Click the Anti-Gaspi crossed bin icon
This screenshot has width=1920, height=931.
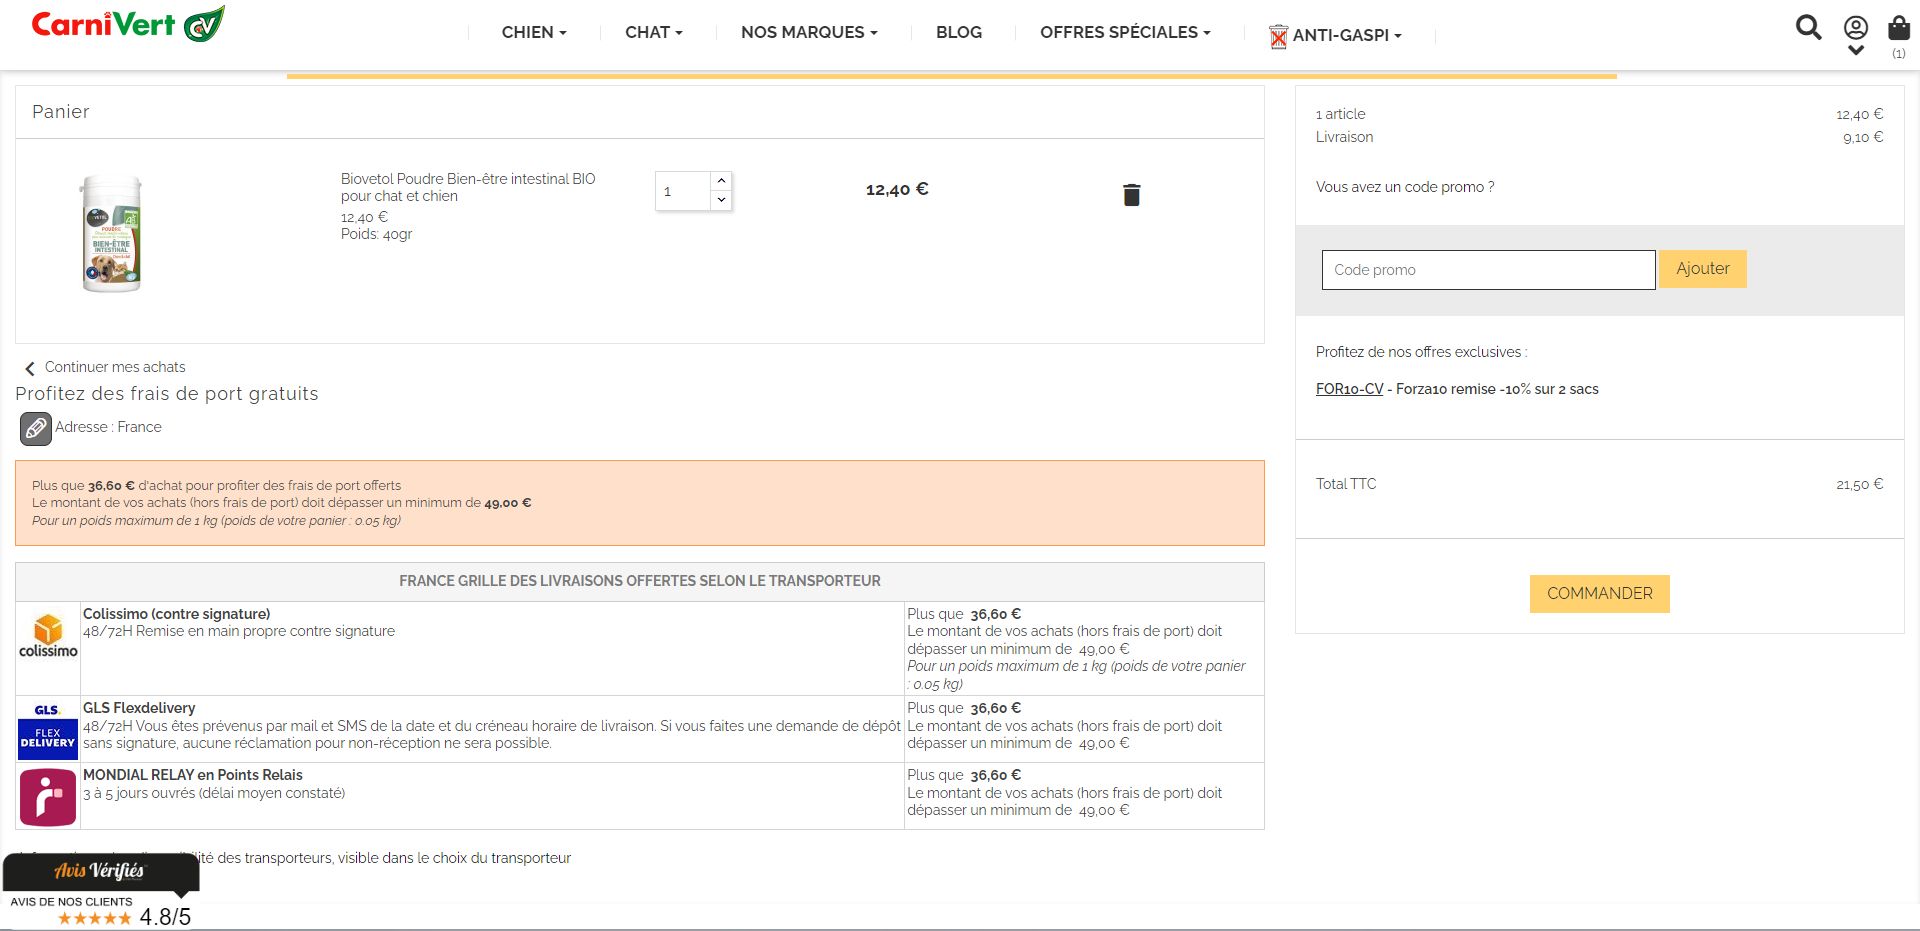click(1278, 37)
